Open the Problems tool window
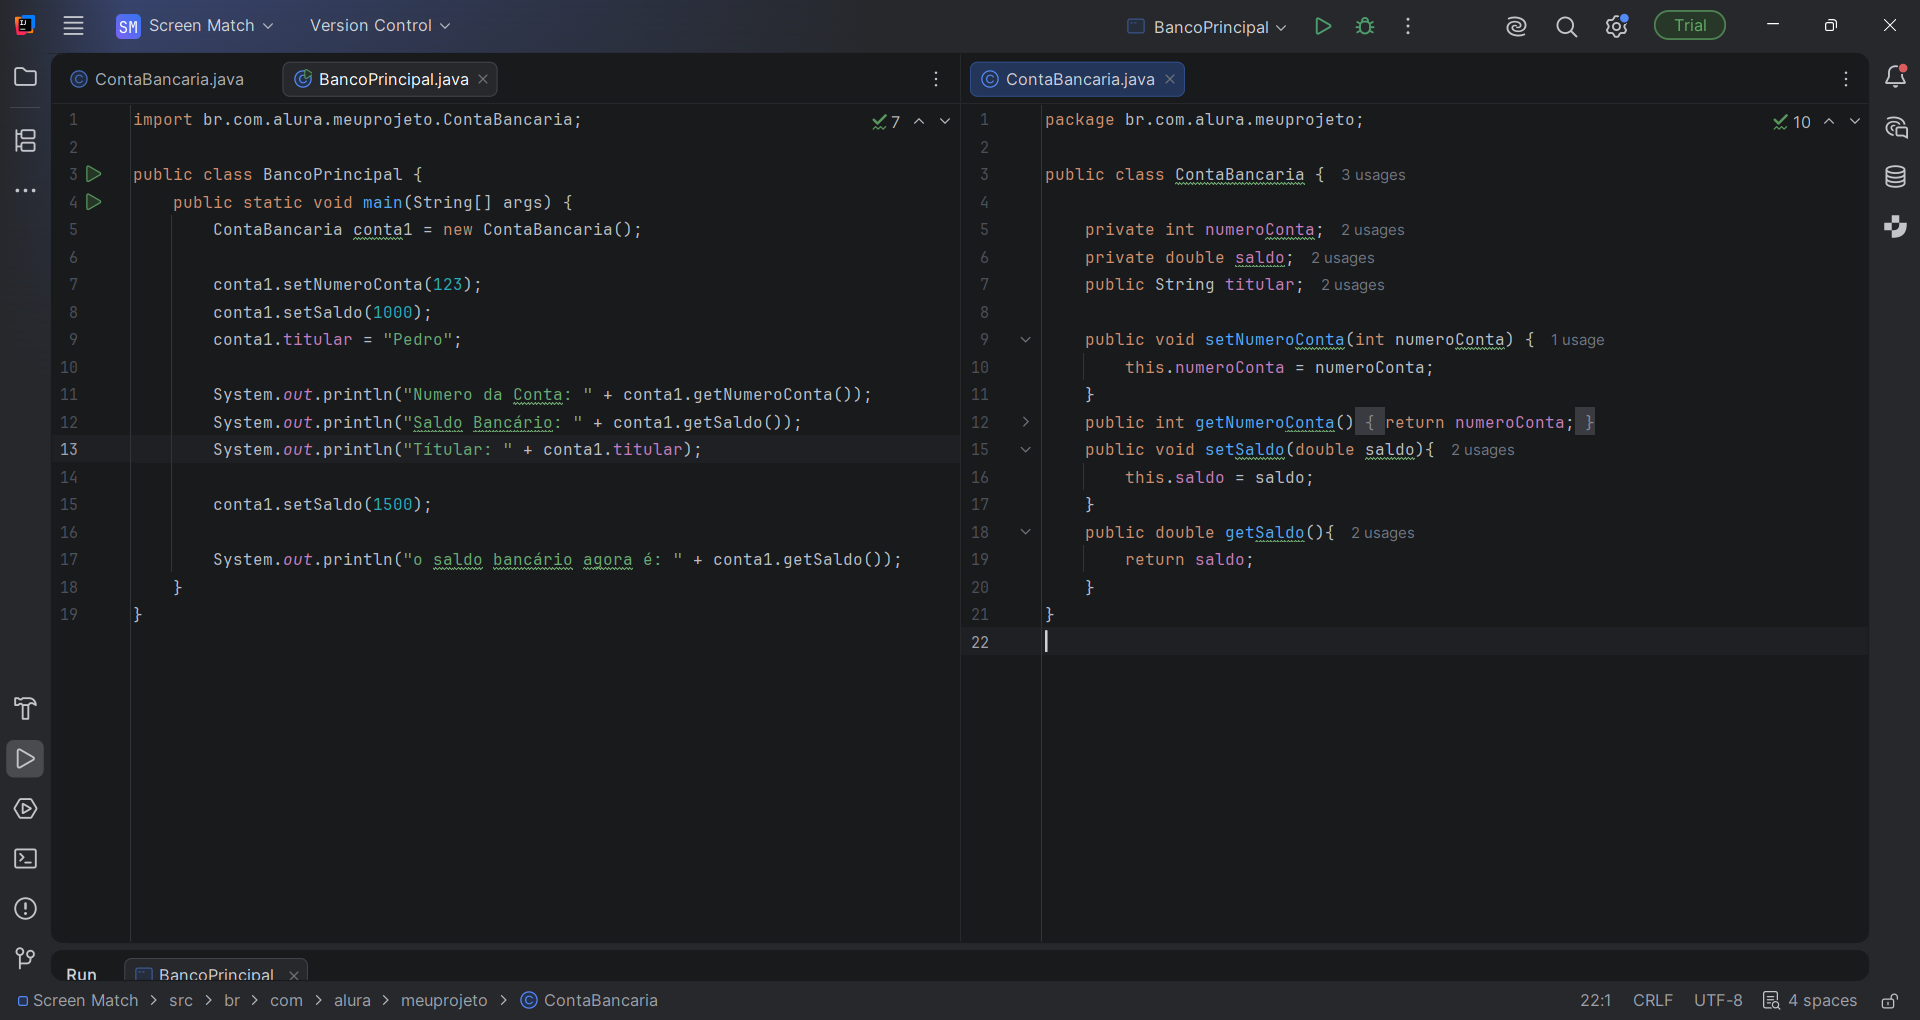 coord(26,909)
